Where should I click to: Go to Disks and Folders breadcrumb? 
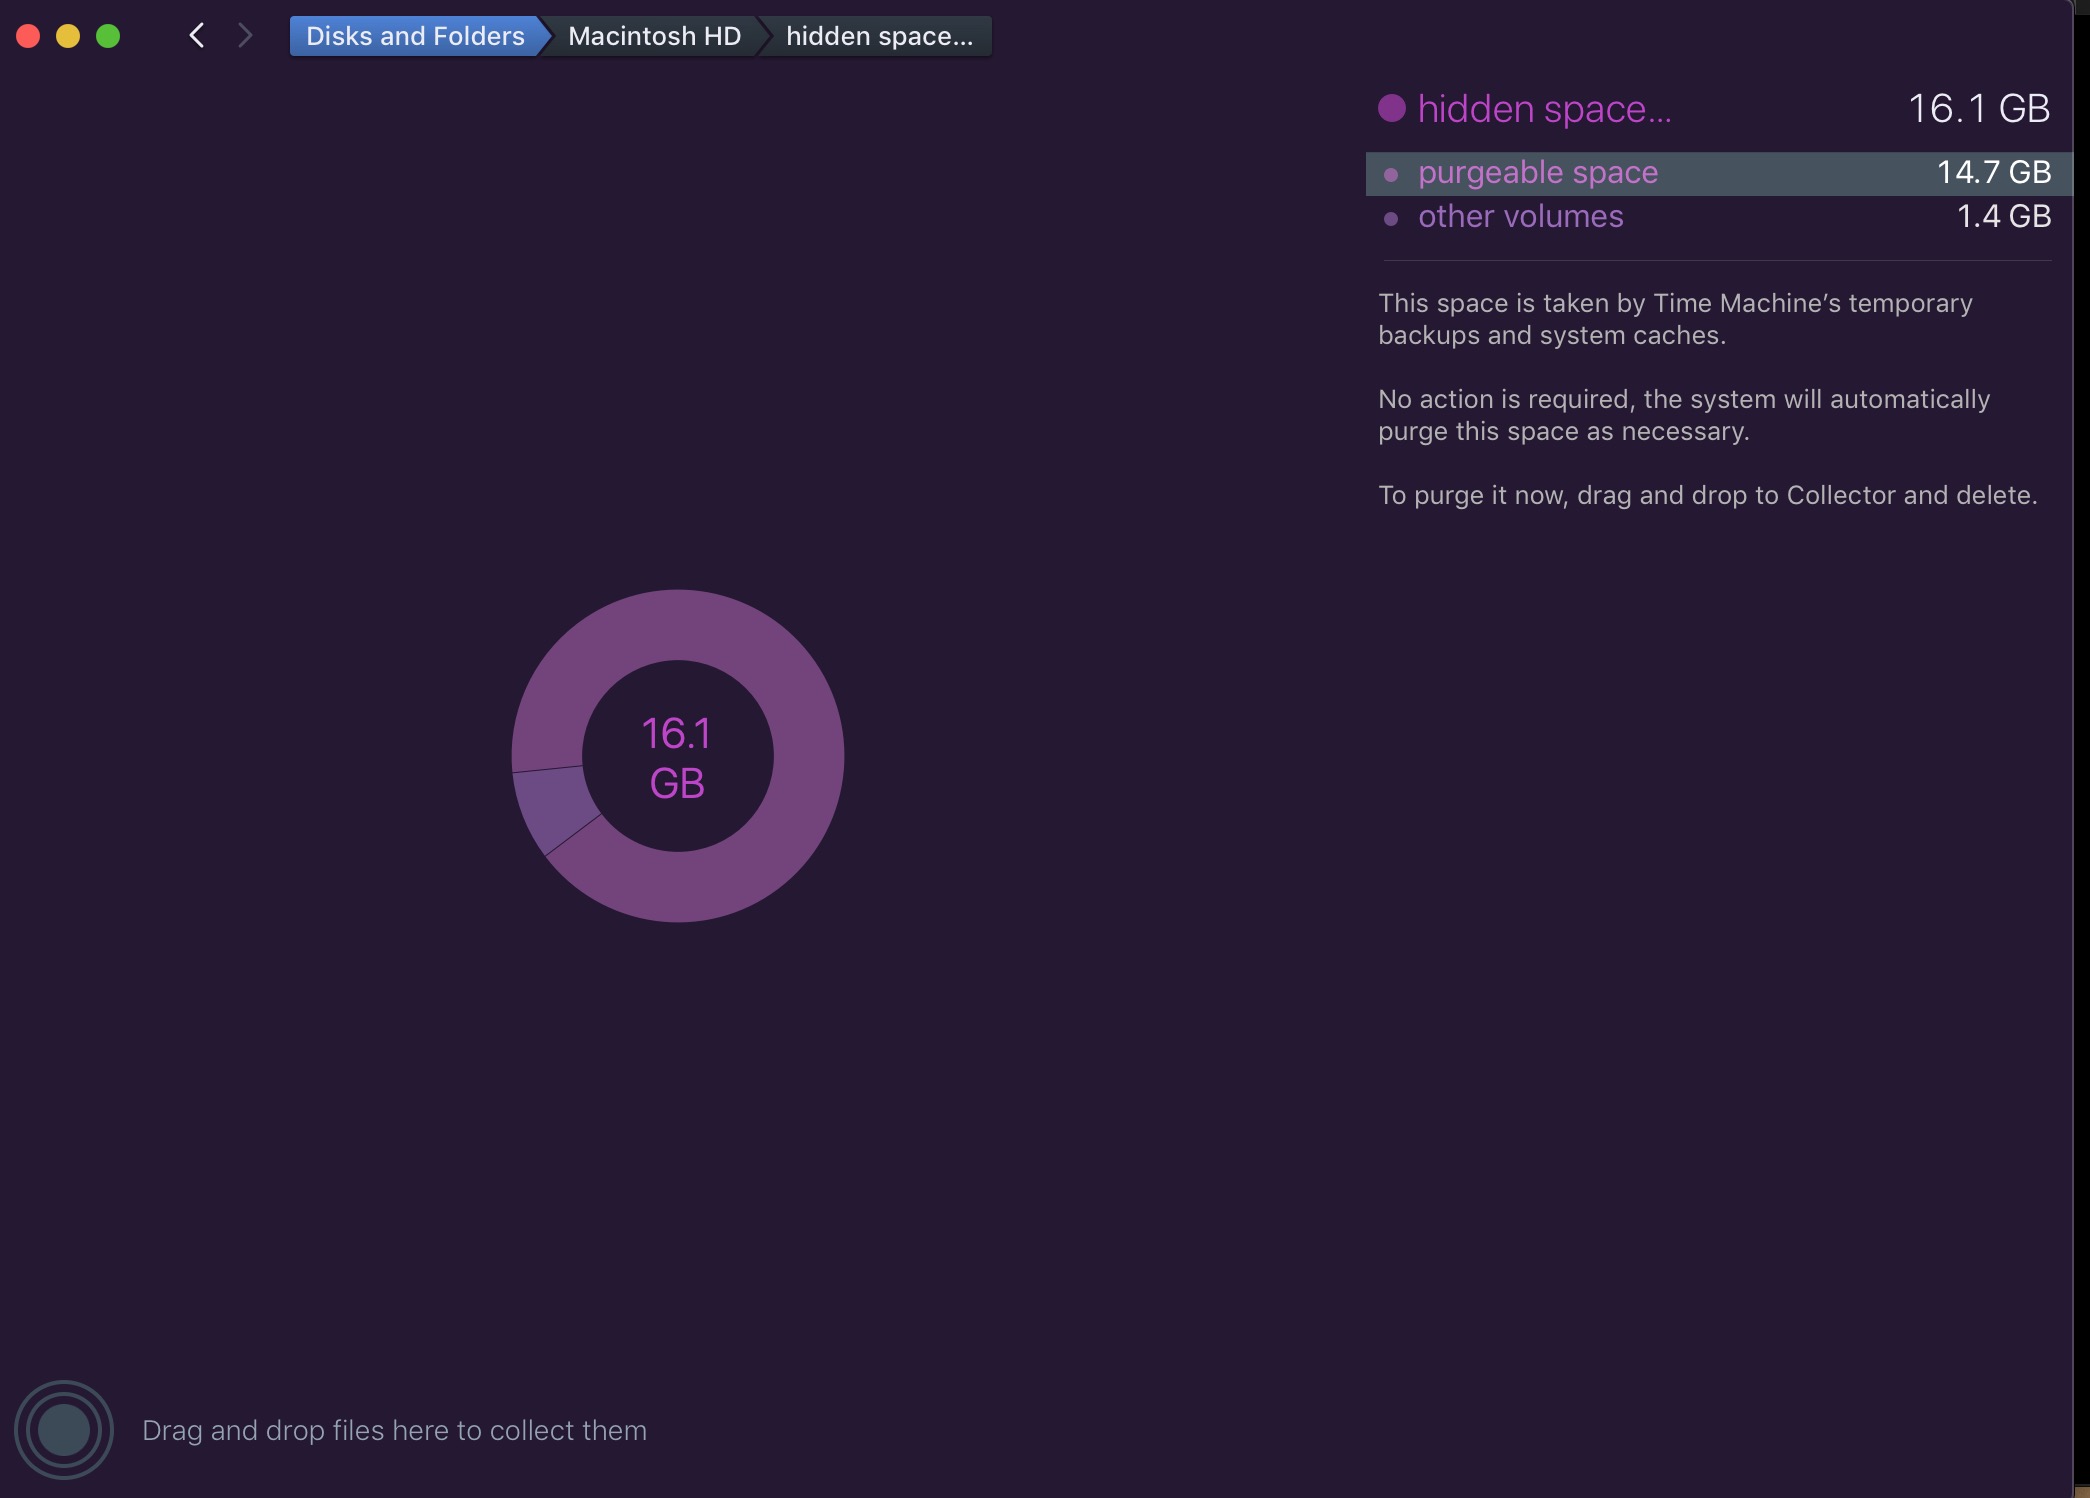click(x=414, y=36)
